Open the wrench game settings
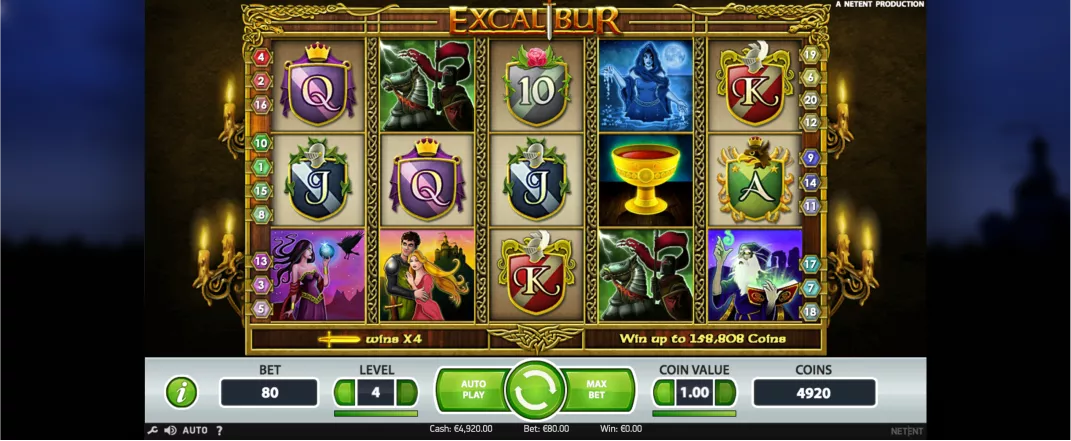This screenshot has height=441, width=1071. click(x=153, y=431)
